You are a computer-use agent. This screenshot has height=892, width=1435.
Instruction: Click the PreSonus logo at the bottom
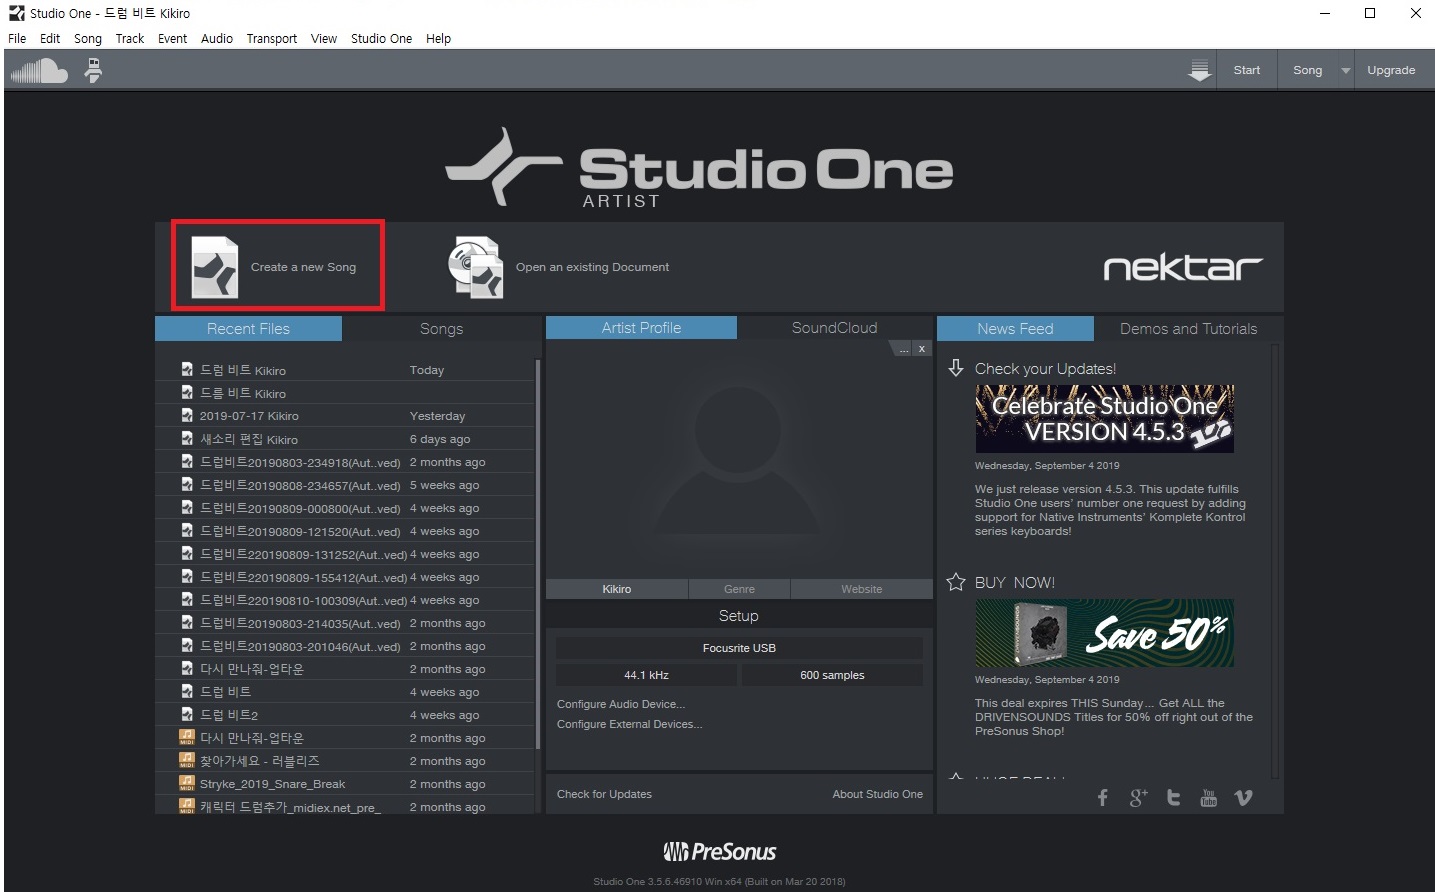pos(719,852)
